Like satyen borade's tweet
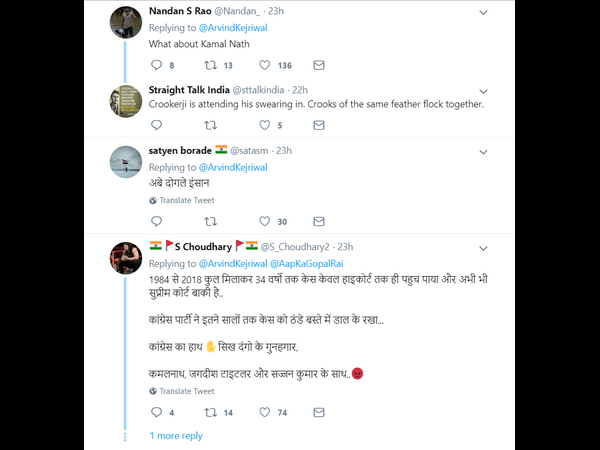The image size is (600, 450). pos(266,221)
